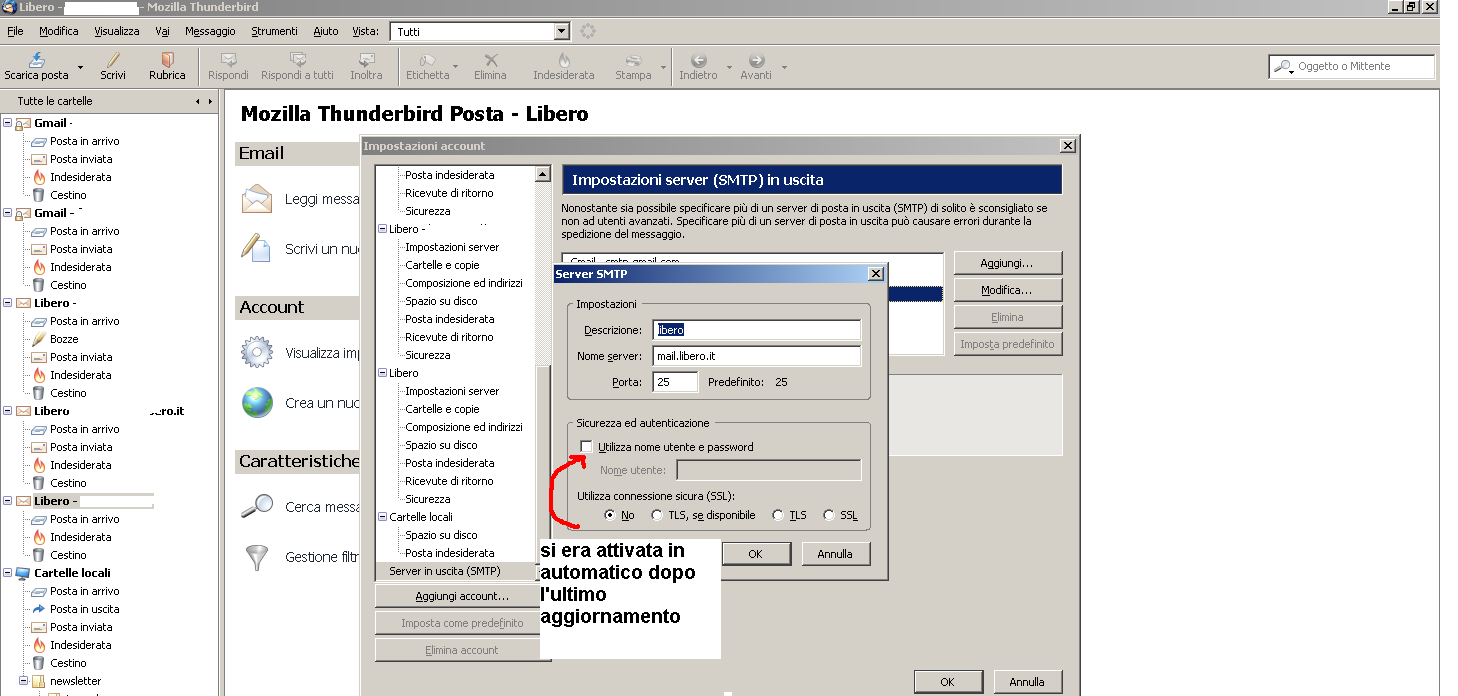This screenshot has height=696, width=1458.
Task: Click the Cerca messaggi magnifier icon
Action: pyautogui.click(x=257, y=506)
